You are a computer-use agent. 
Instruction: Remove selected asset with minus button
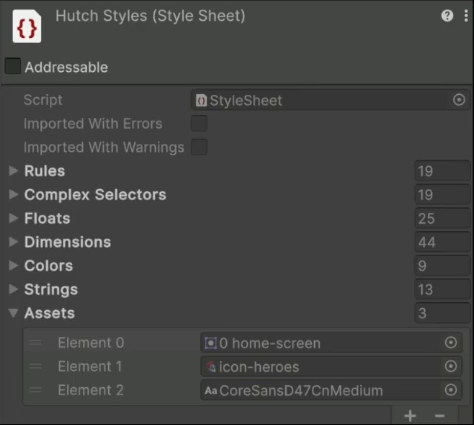click(x=440, y=416)
